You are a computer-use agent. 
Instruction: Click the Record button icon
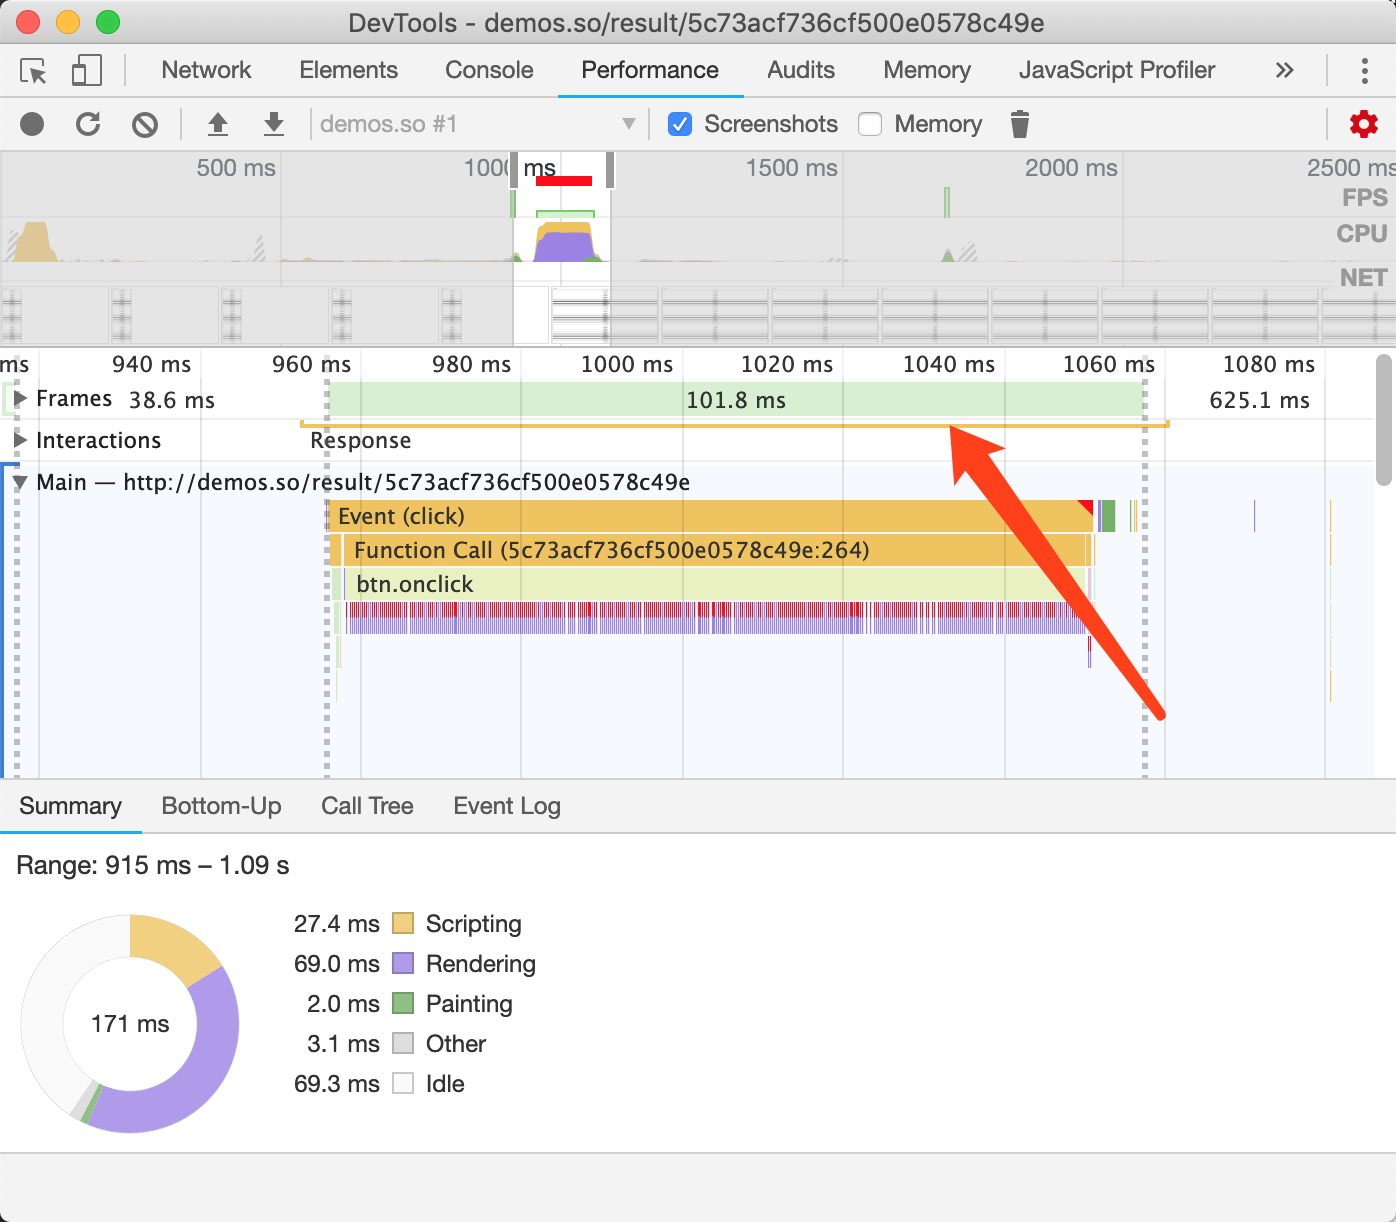32,124
